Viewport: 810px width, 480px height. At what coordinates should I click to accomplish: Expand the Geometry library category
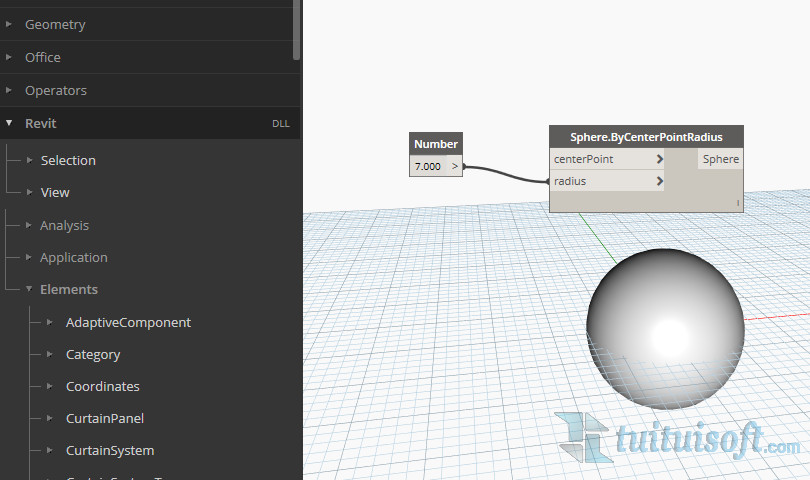tap(55, 24)
